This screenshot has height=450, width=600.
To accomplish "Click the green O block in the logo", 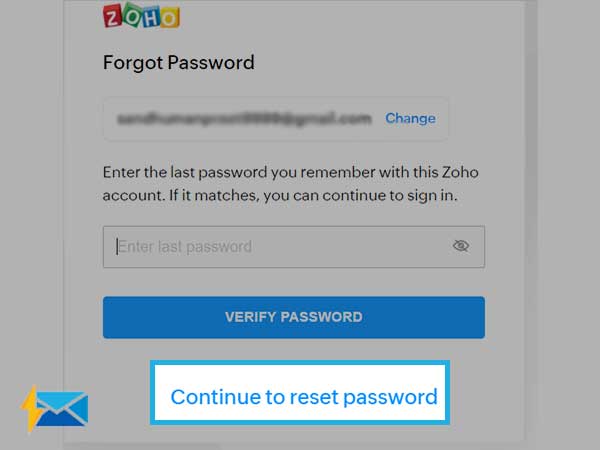I will point(132,14).
